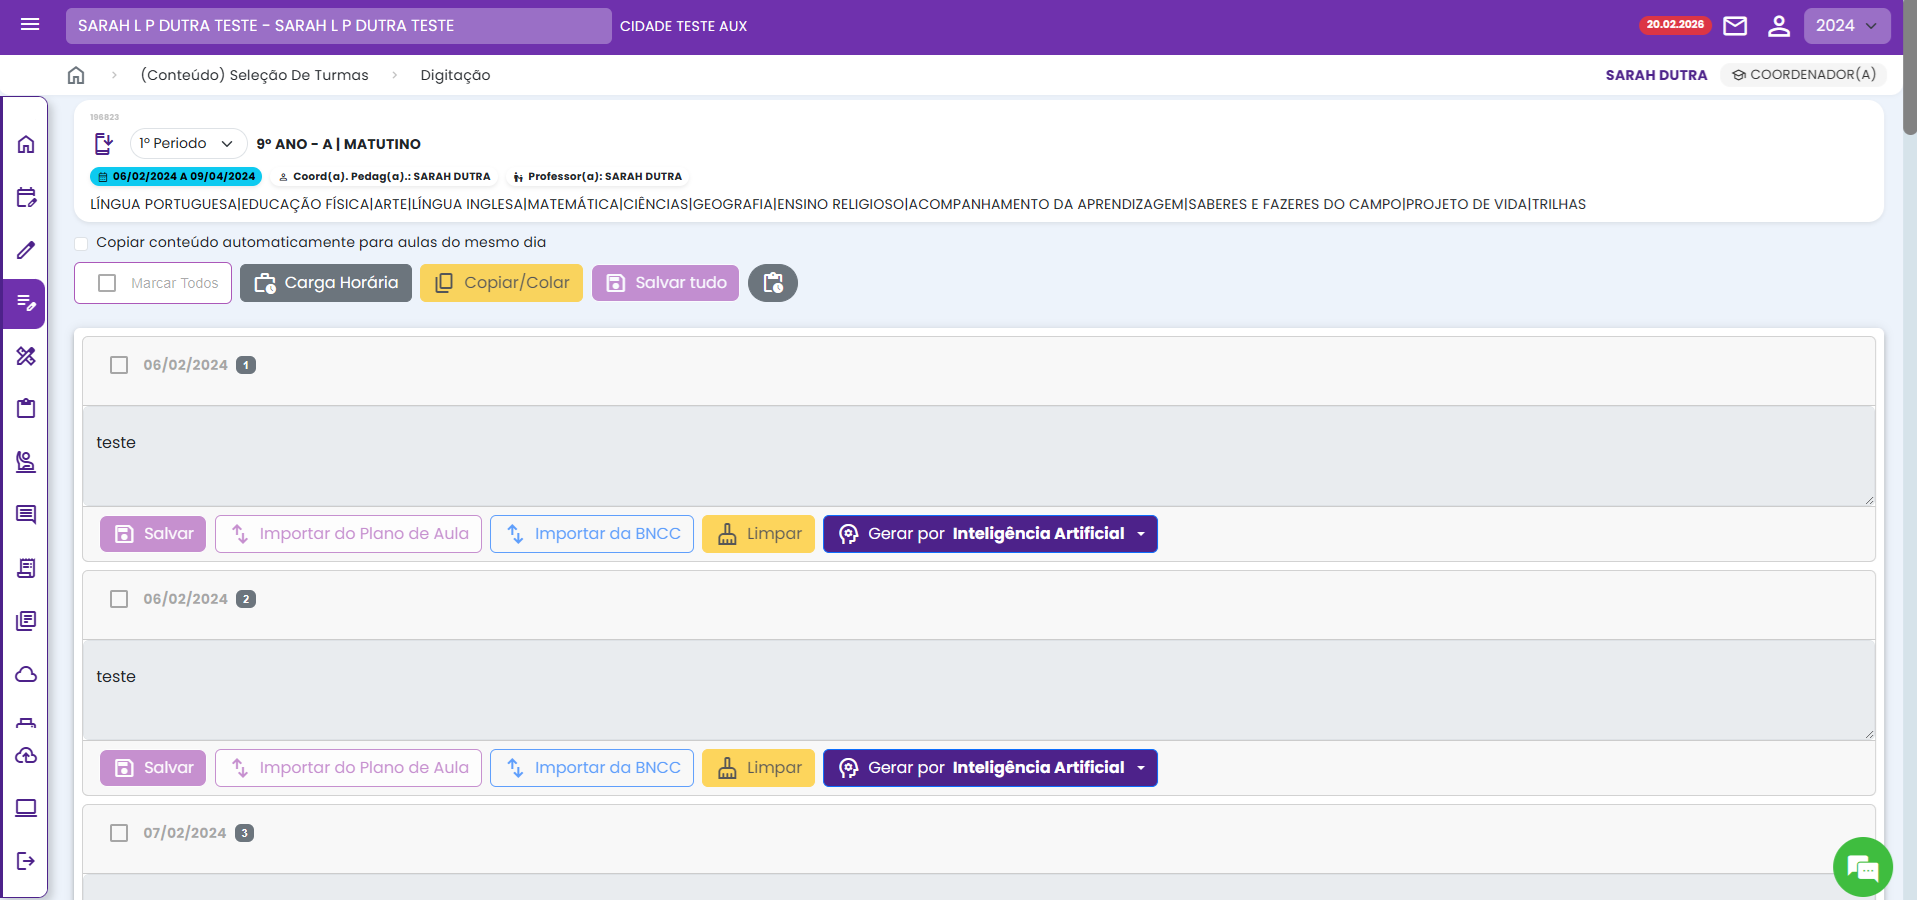The image size is (1917, 900).
Task: Enable copy content automatically checkbox
Action: [82, 243]
